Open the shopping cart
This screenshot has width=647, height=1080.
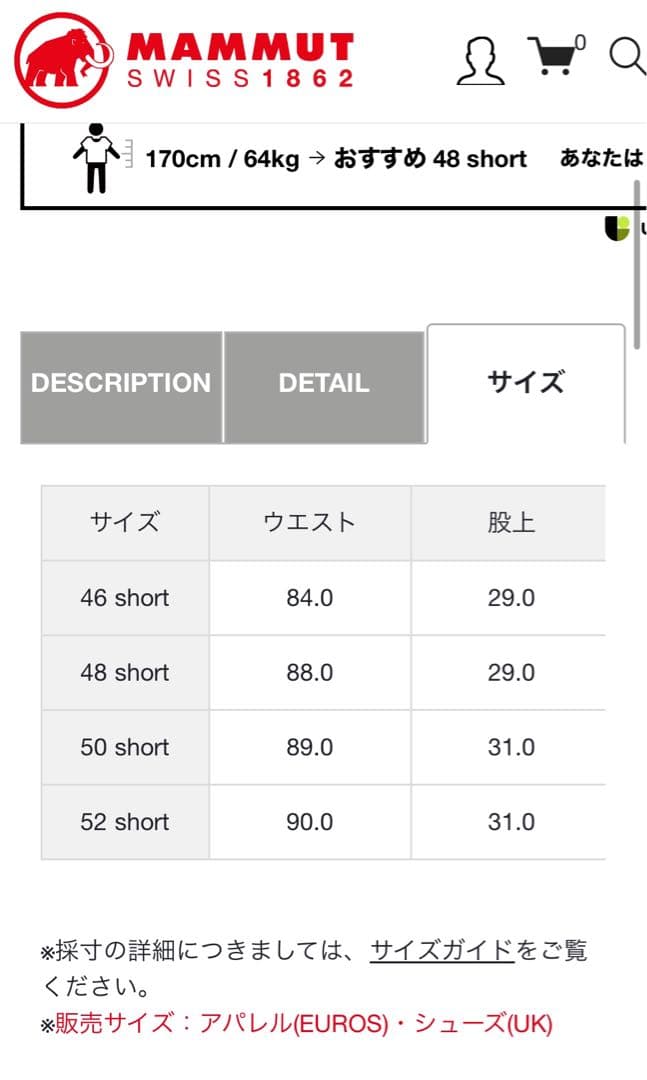[554, 57]
